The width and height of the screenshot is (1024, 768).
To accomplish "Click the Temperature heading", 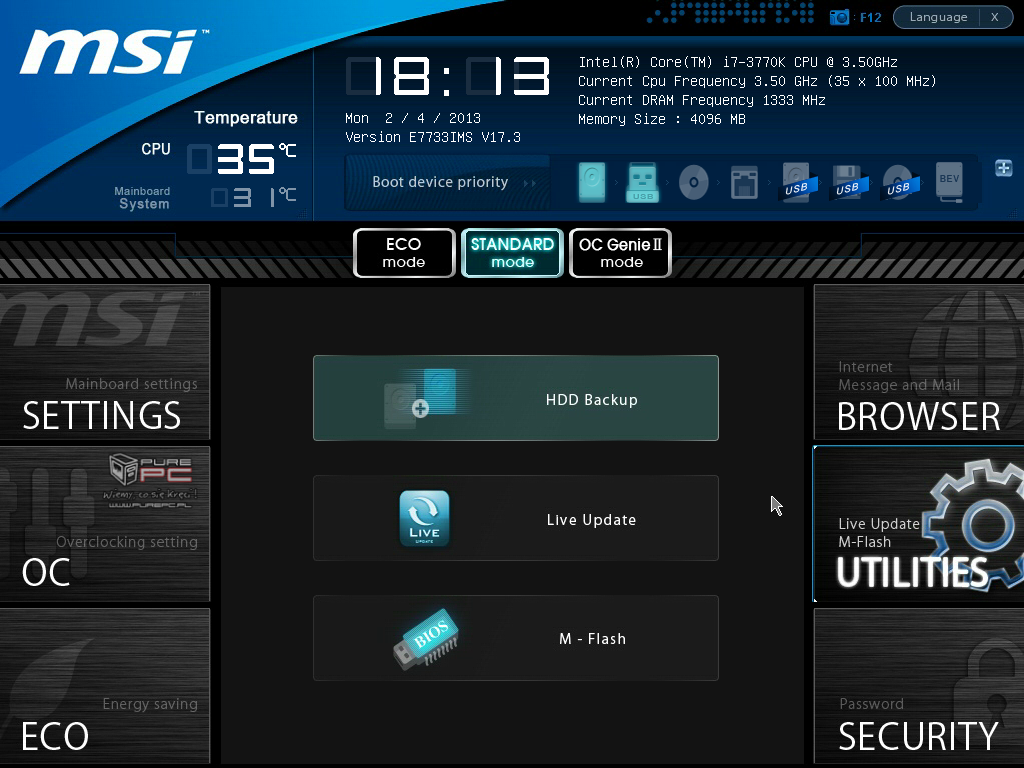I will pyautogui.click(x=246, y=118).
